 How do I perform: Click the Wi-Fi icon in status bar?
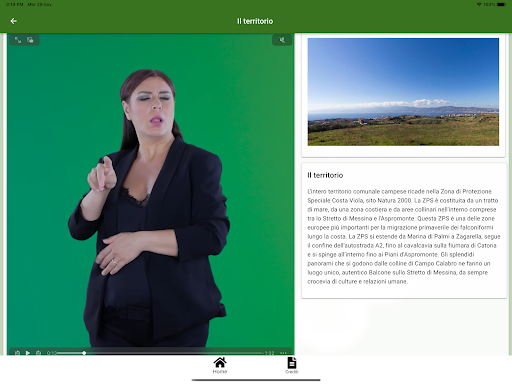(x=479, y=4)
